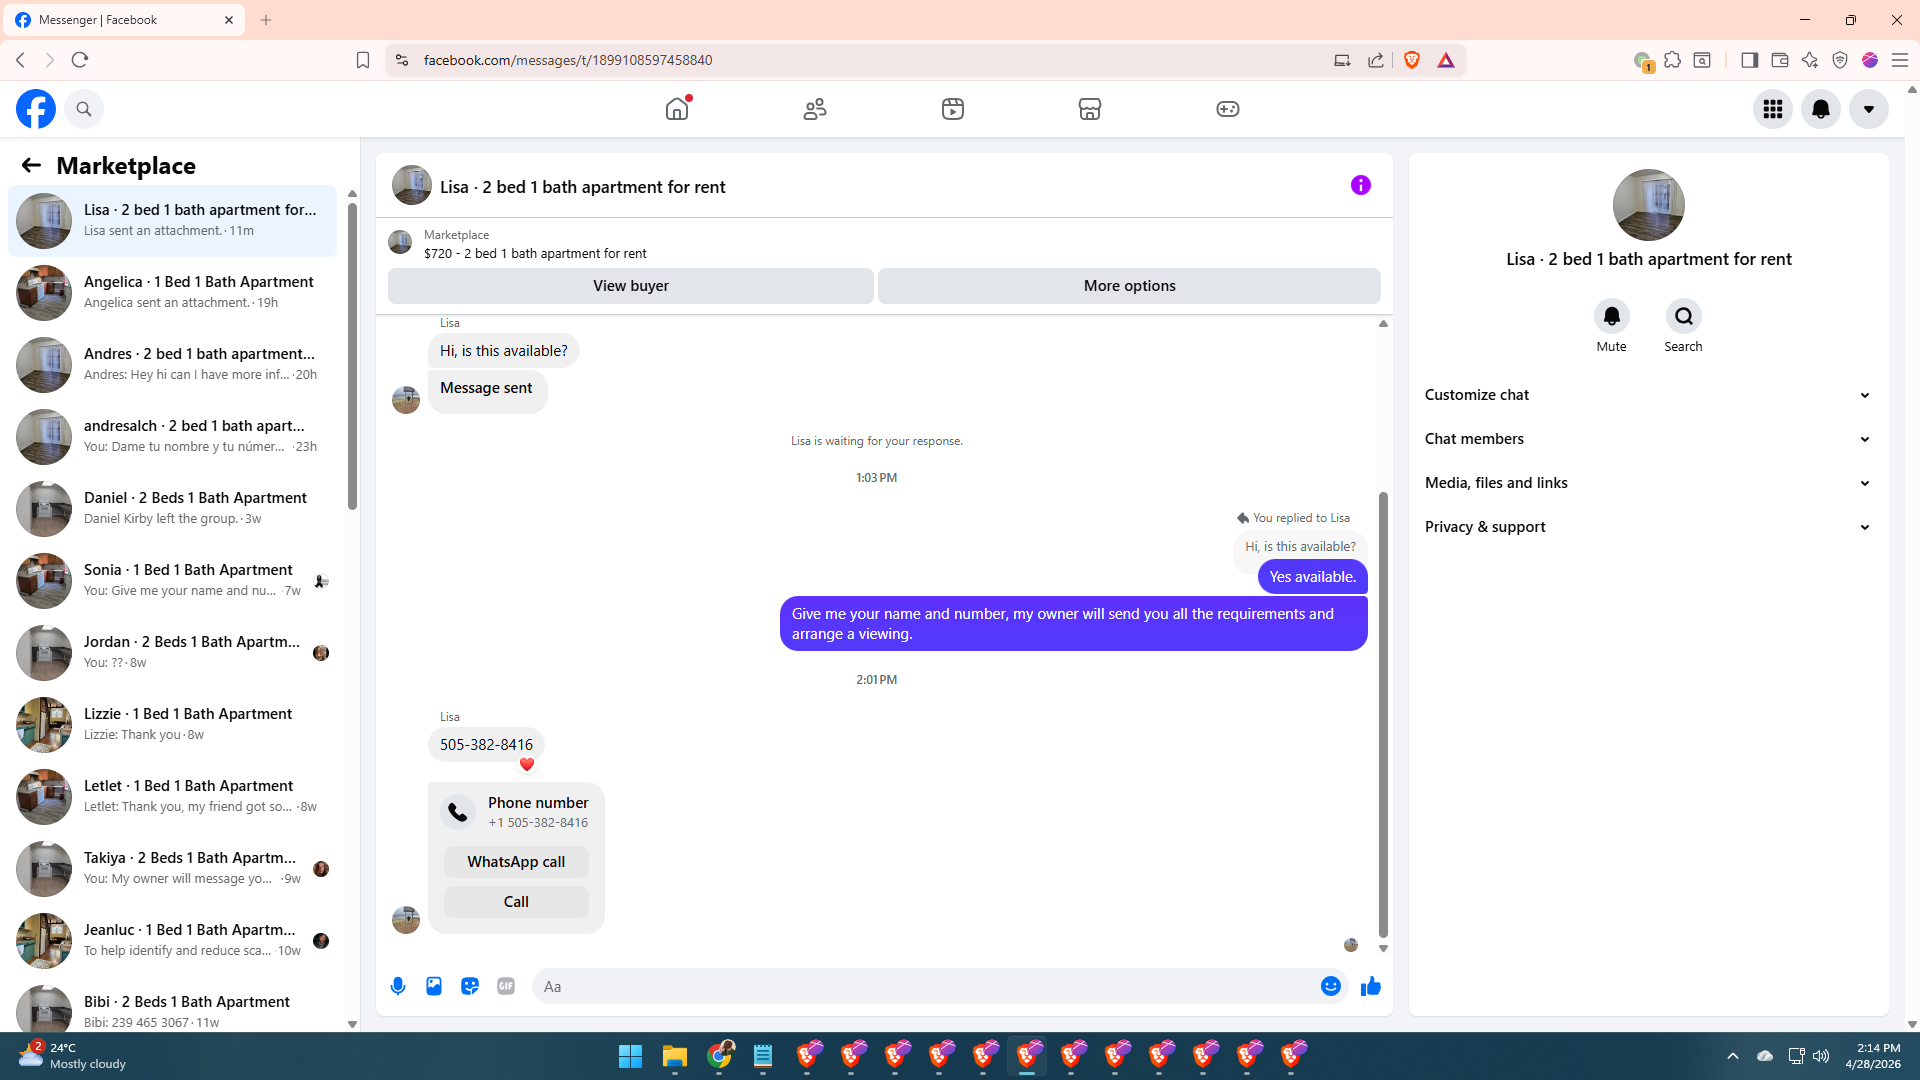1920x1080 pixels.
Task: Click the chat messages vertical scrollbar
Action: coord(1383,715)
